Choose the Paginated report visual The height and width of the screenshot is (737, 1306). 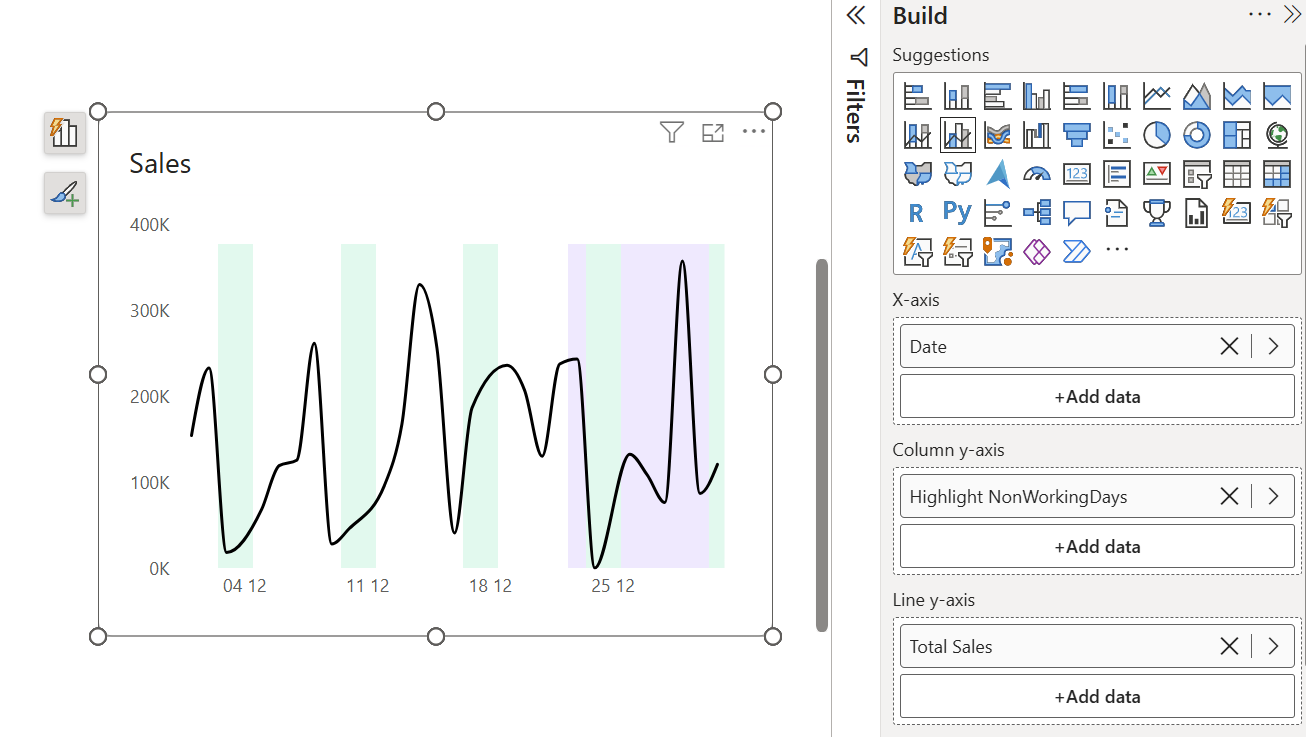tap(1197, 212)
